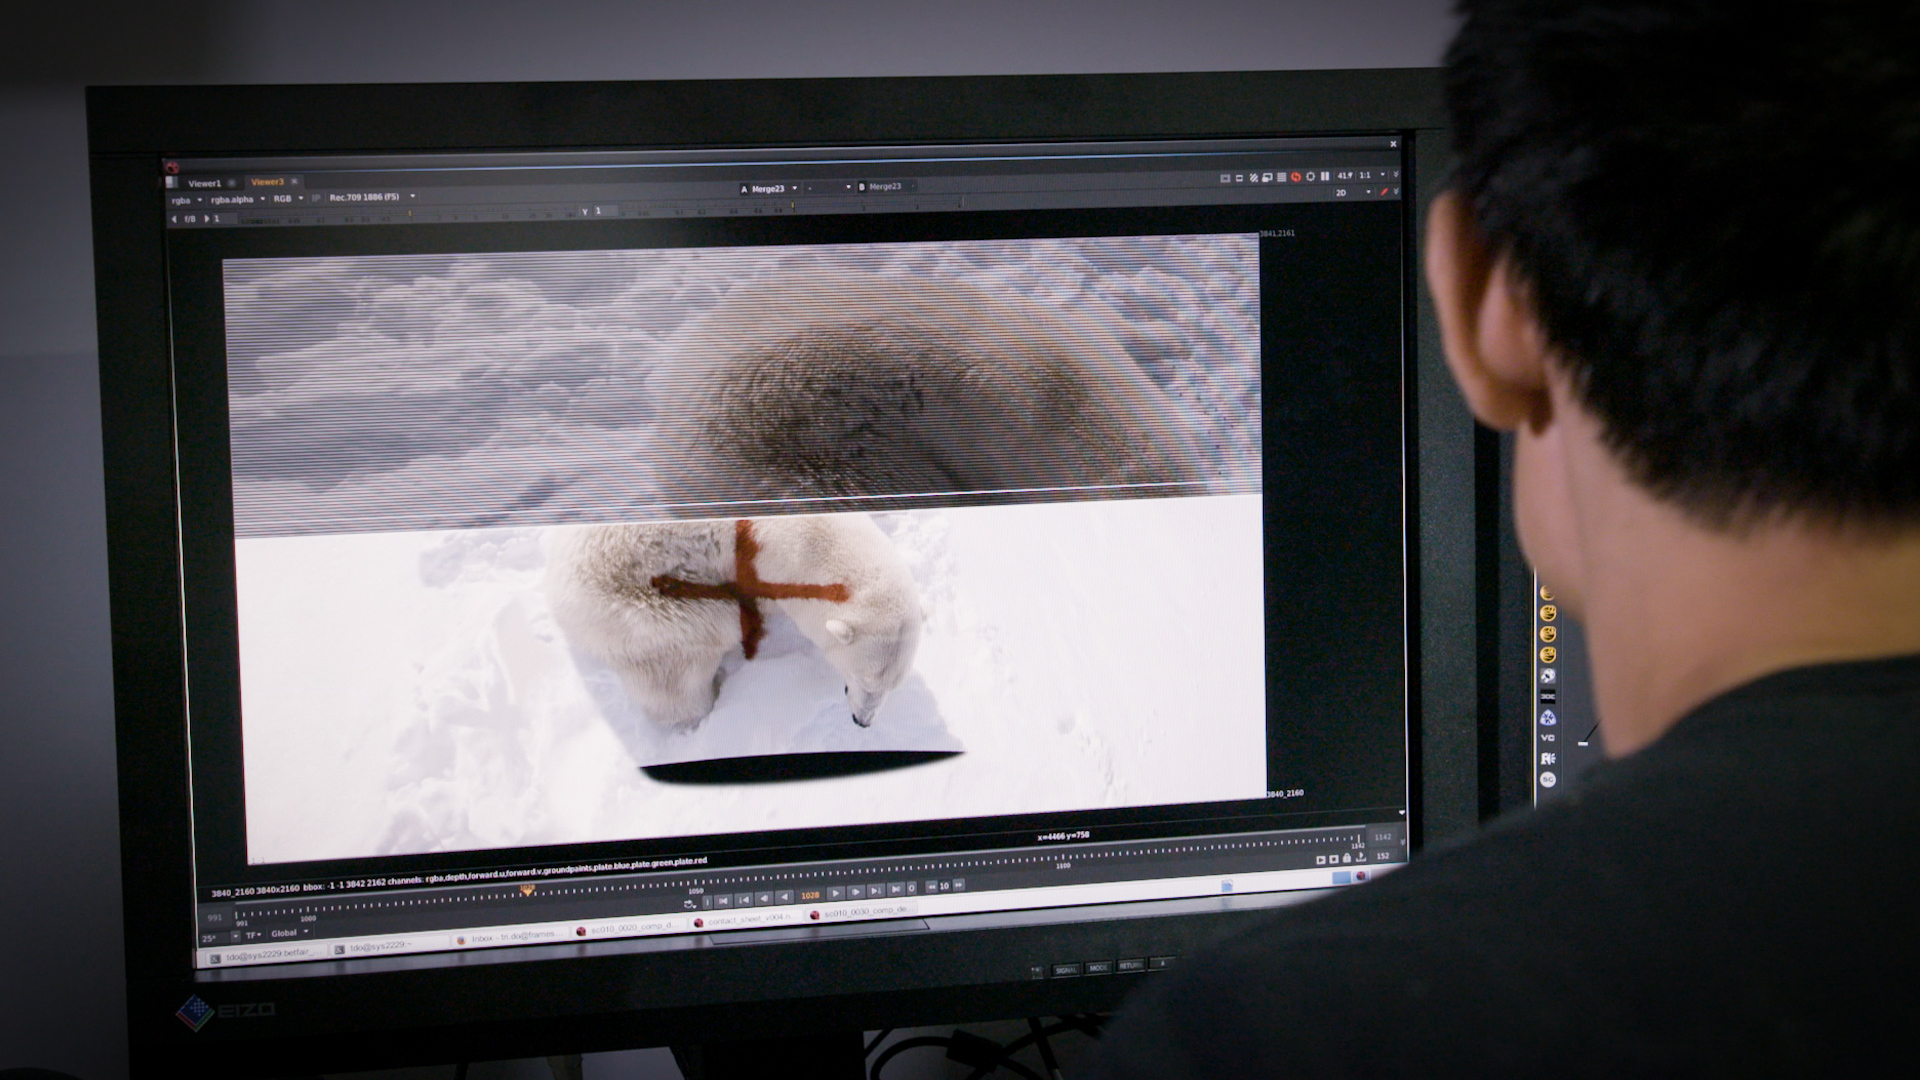The width and height of the screenshot is (1920, 1080).
Task: Toggle the striped clipping warning icon
Action: pos(1253,178)
